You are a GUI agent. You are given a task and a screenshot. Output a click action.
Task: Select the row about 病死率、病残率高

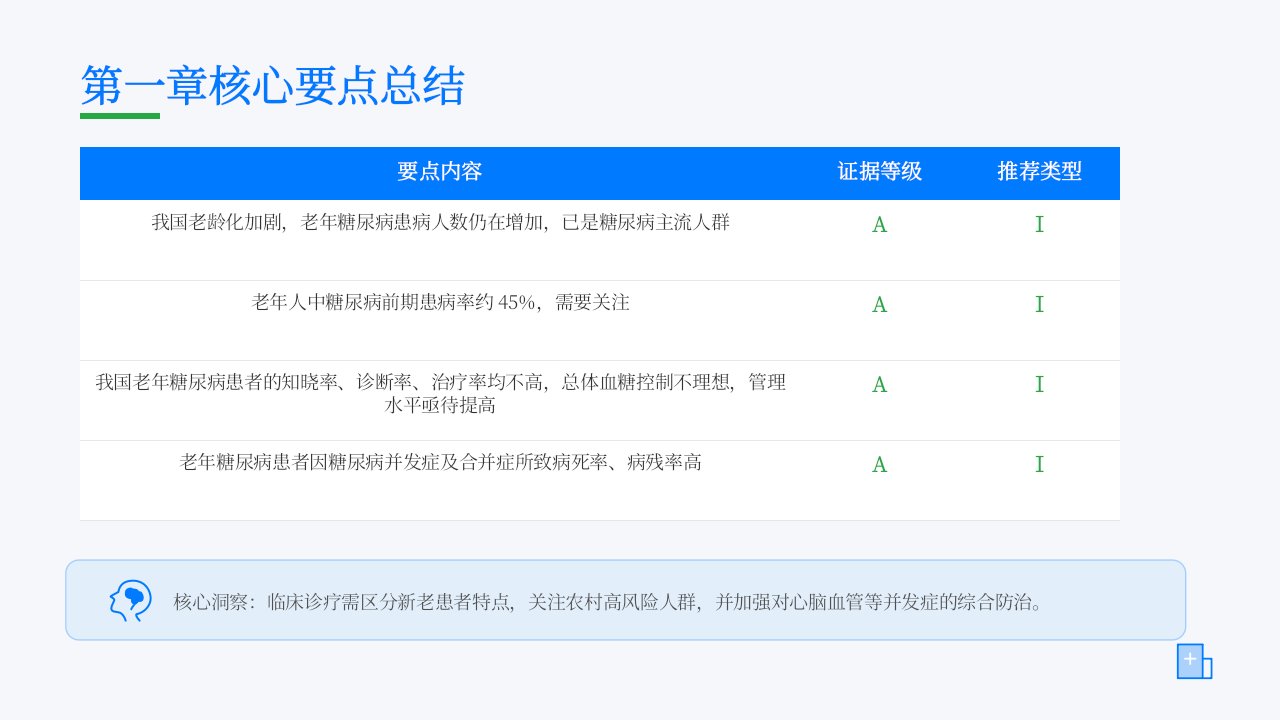click(600, 480)
